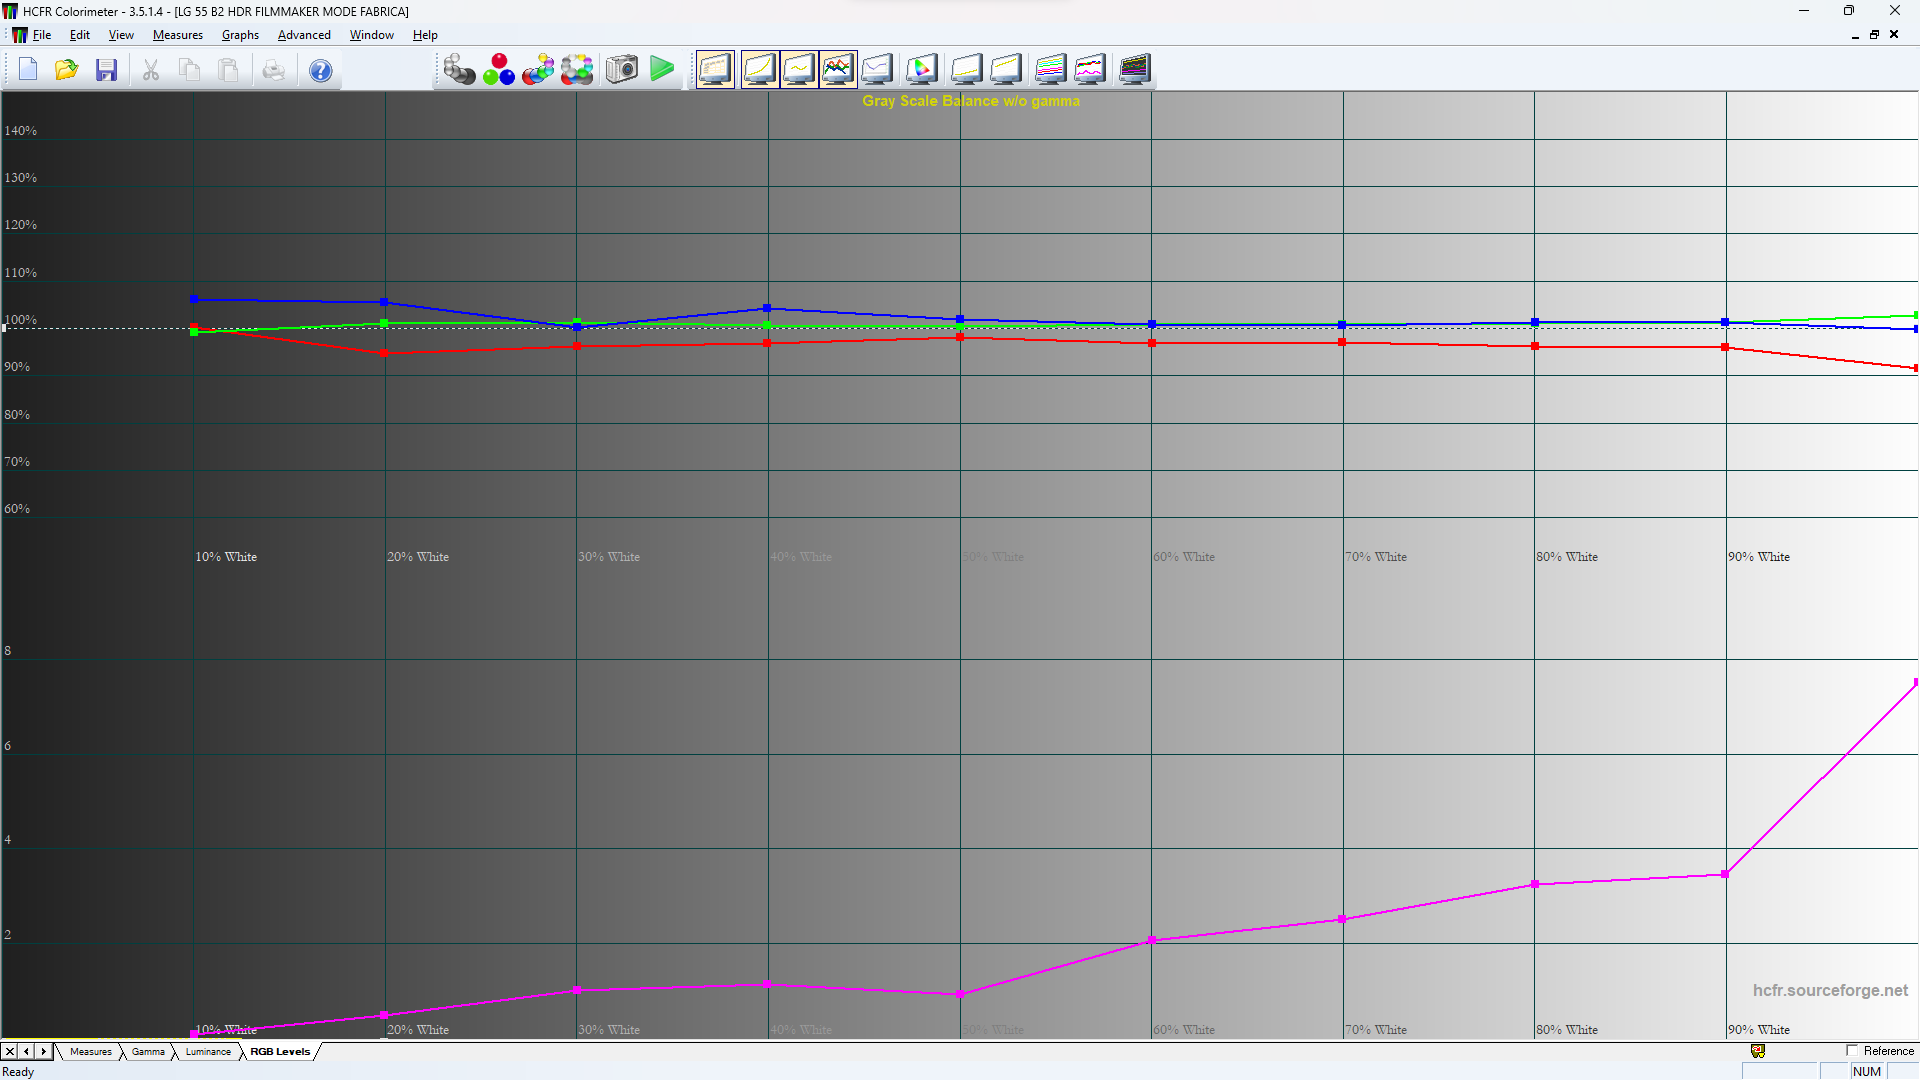Image resolution: width=1920 pixels, height=1080 pixels.
Task: Click the gray scale measure icon
Action: pyautogui.click(x=459, y=70)
